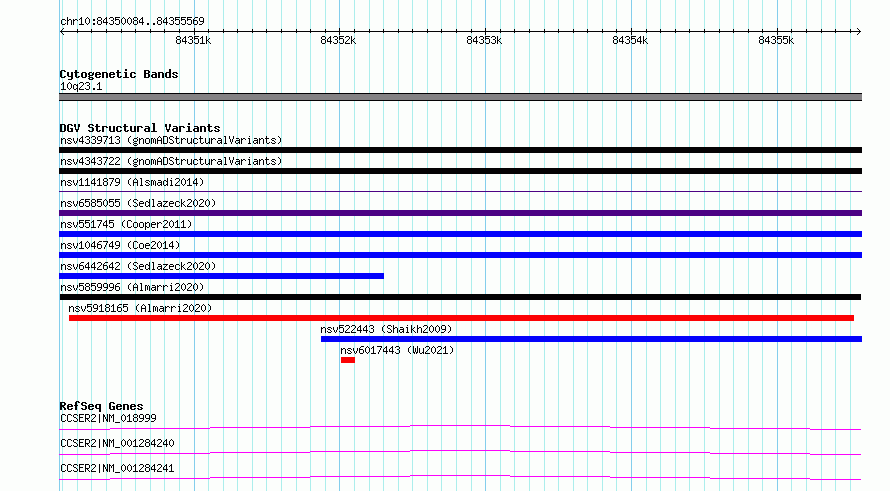Viewport: 890px width, 491px height.
Task: Click the long red nsv5918165 variant bar
Action: pyautogui.click(x=461, y=318)
